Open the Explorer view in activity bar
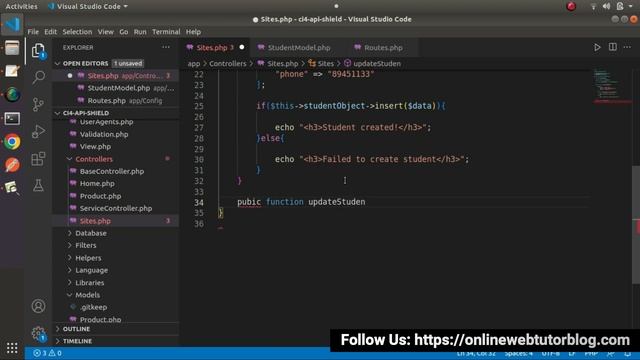The image size is (640, 360). [x=38, y=51]
